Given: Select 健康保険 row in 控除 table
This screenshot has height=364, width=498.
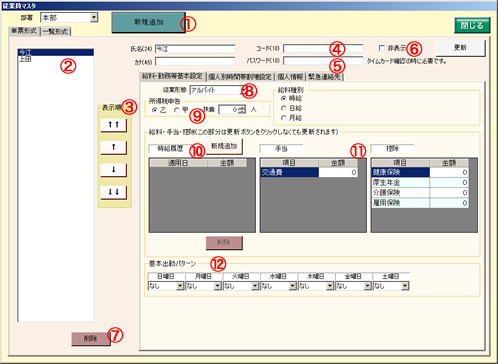Looking at the screenshot, I should pyautogui.click(x=400, y=172).
